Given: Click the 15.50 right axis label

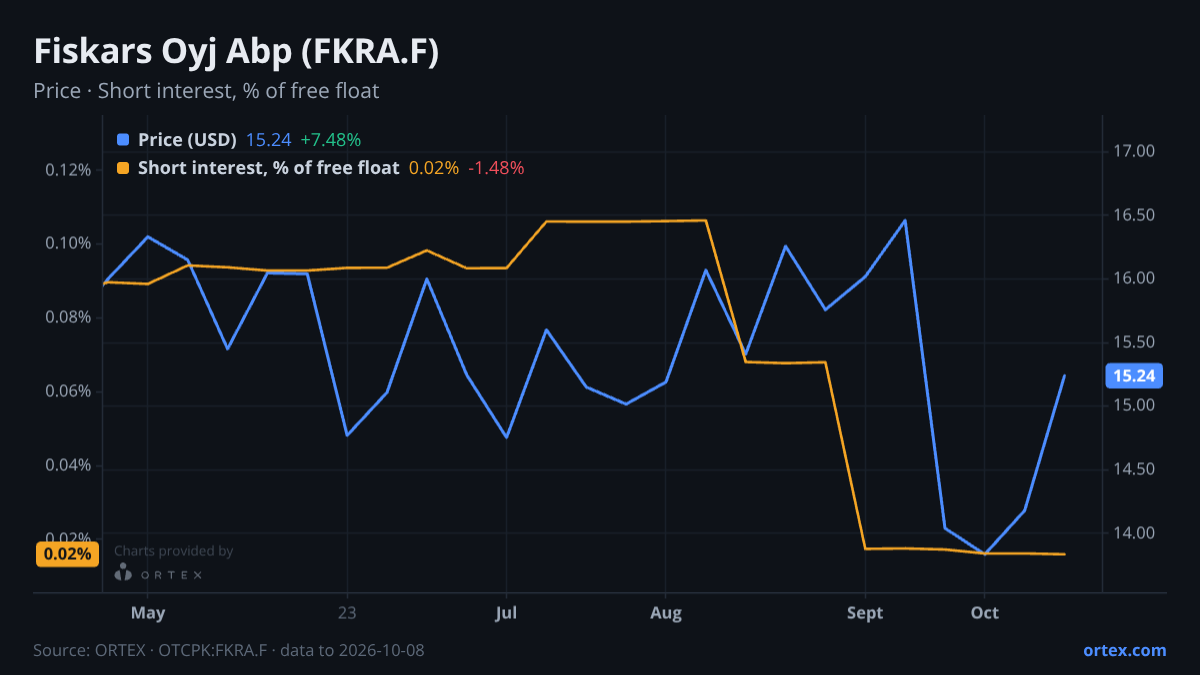Looking at the screenshot, I should (x=1134, y=342).
